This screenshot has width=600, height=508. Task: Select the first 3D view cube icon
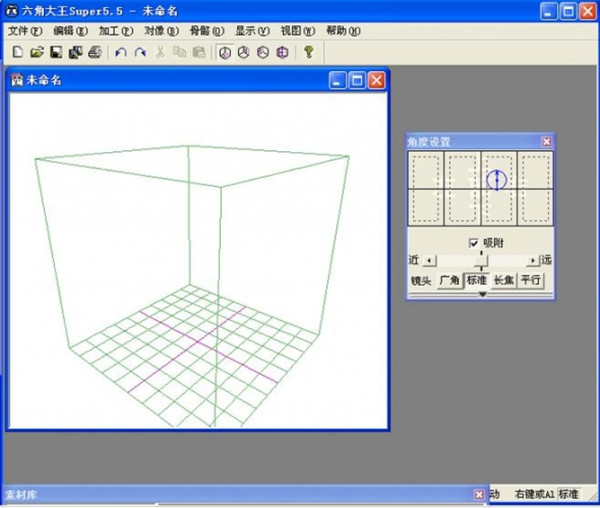click(225, 52)
